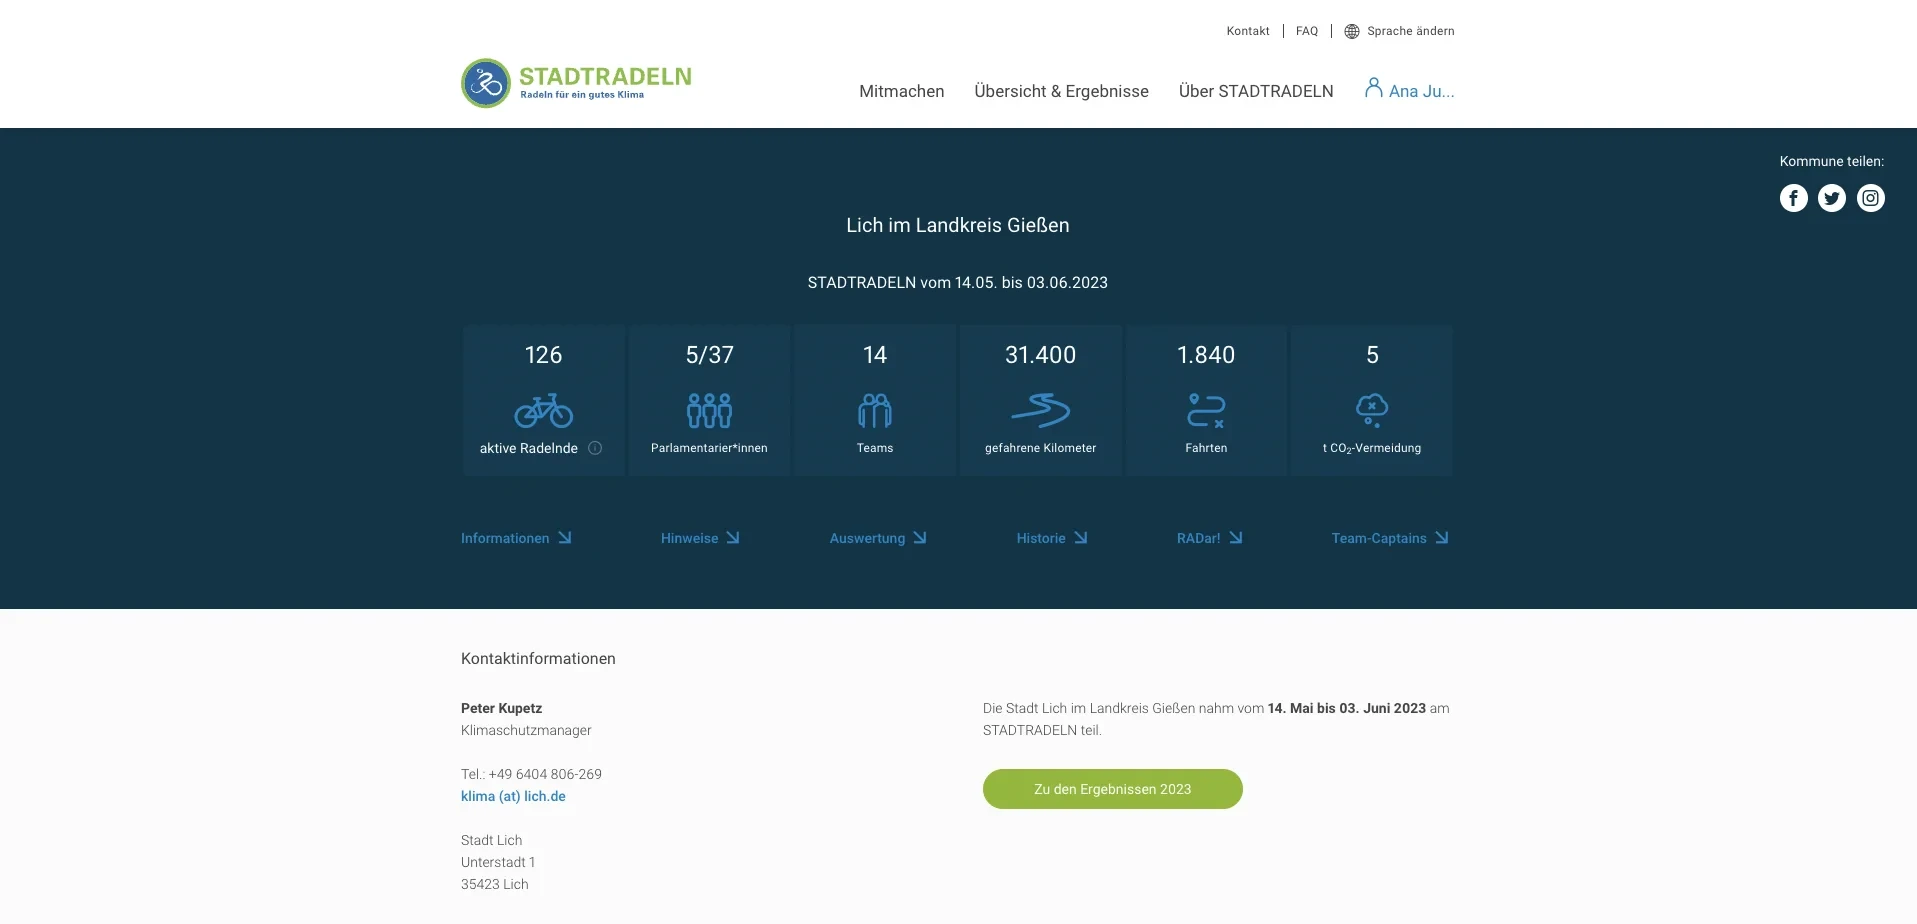The height and width of the screenshot is (924, 1917).
Task: Open the klima (at) lich.de email link
Action: tap(513, 796)
